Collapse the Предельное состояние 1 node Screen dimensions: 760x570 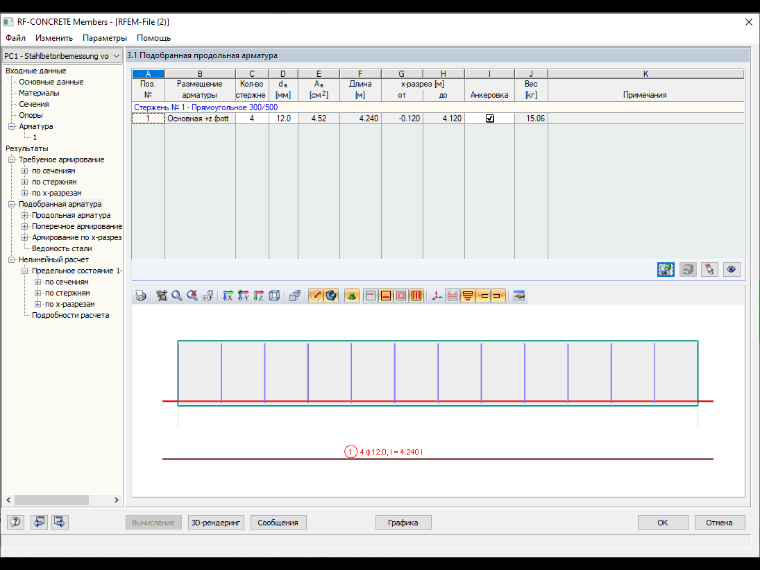coord(25,271)
